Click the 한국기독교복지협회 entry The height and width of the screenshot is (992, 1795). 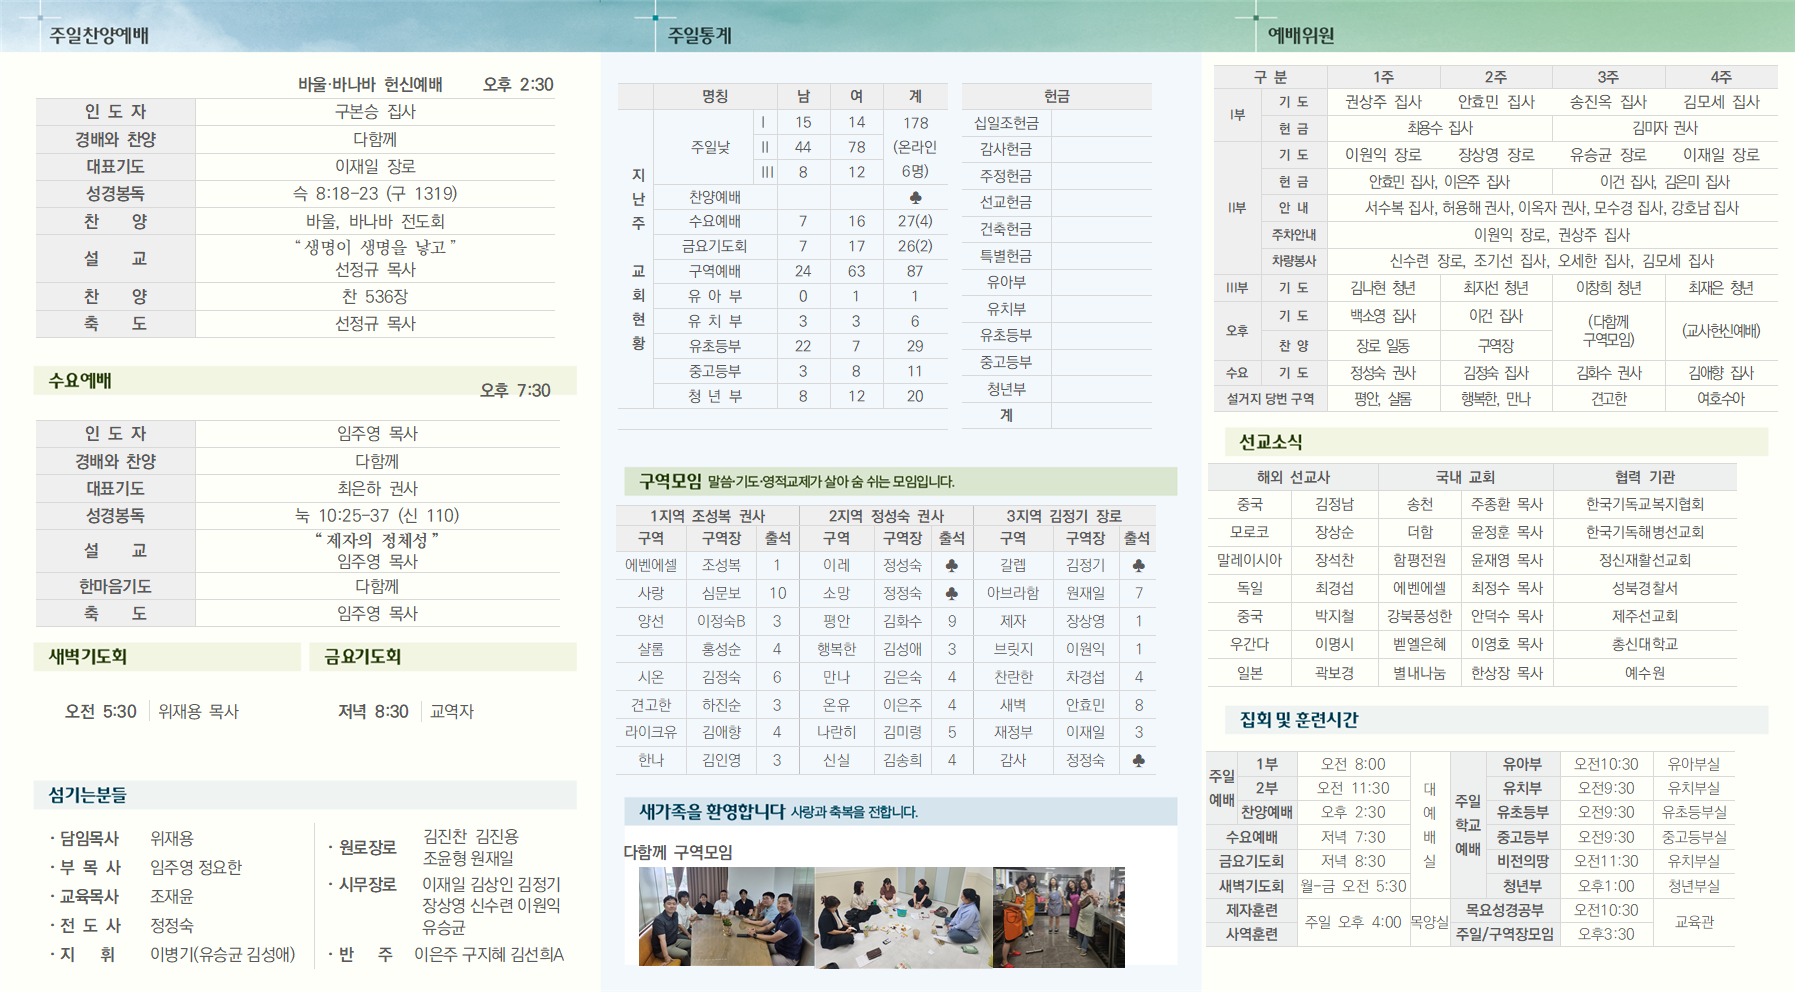pos(1645,504)
